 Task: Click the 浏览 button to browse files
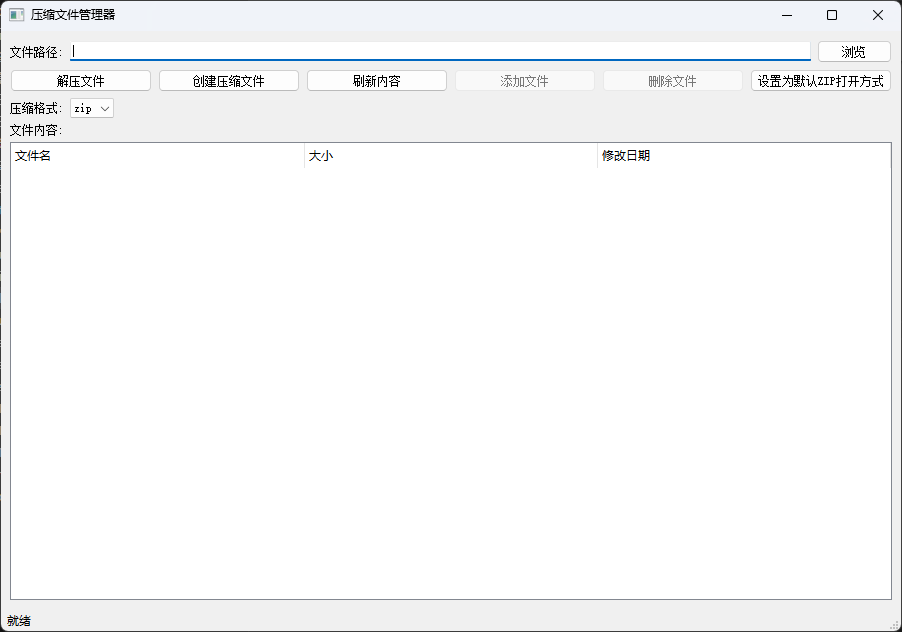pyautogui.click(x=853, y=51)
